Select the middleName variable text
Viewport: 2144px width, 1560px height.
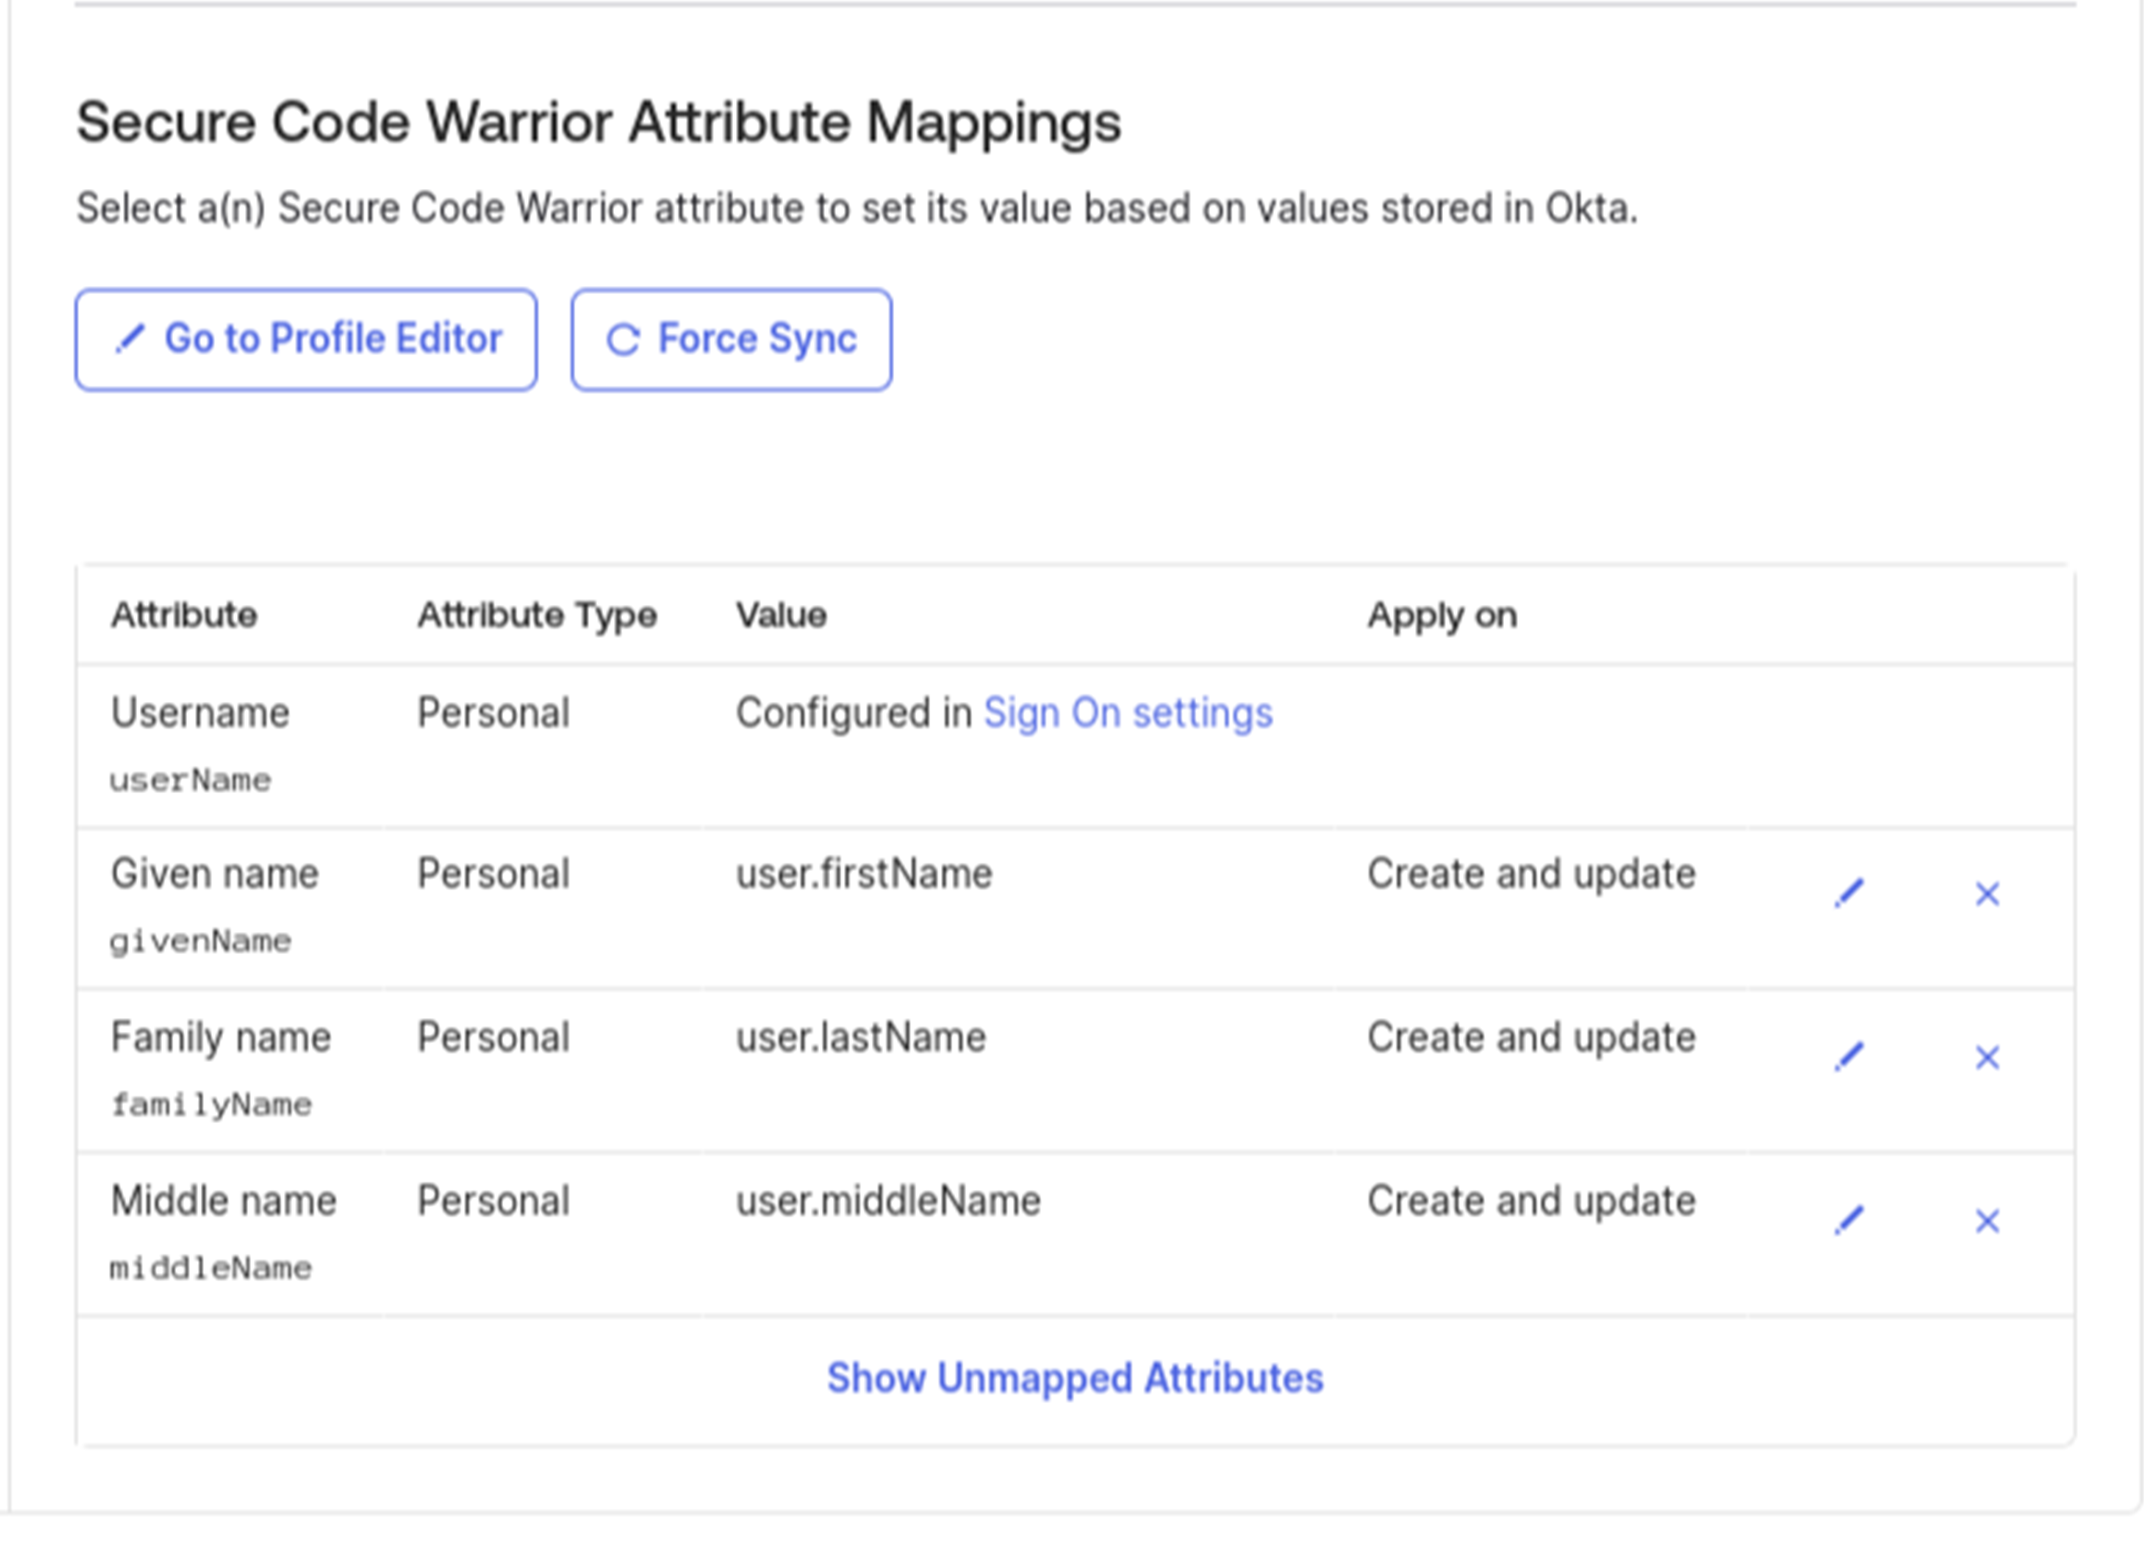point(211,1268)
